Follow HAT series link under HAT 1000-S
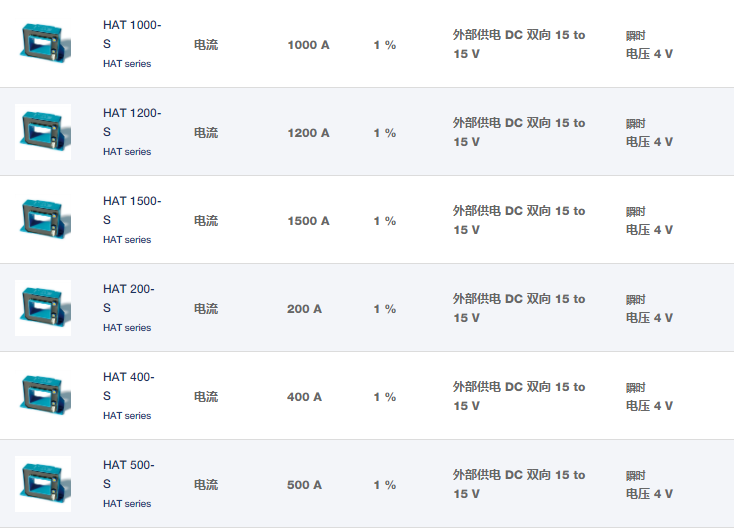Viewport: 741px width, 530px height. click(127, 64)
